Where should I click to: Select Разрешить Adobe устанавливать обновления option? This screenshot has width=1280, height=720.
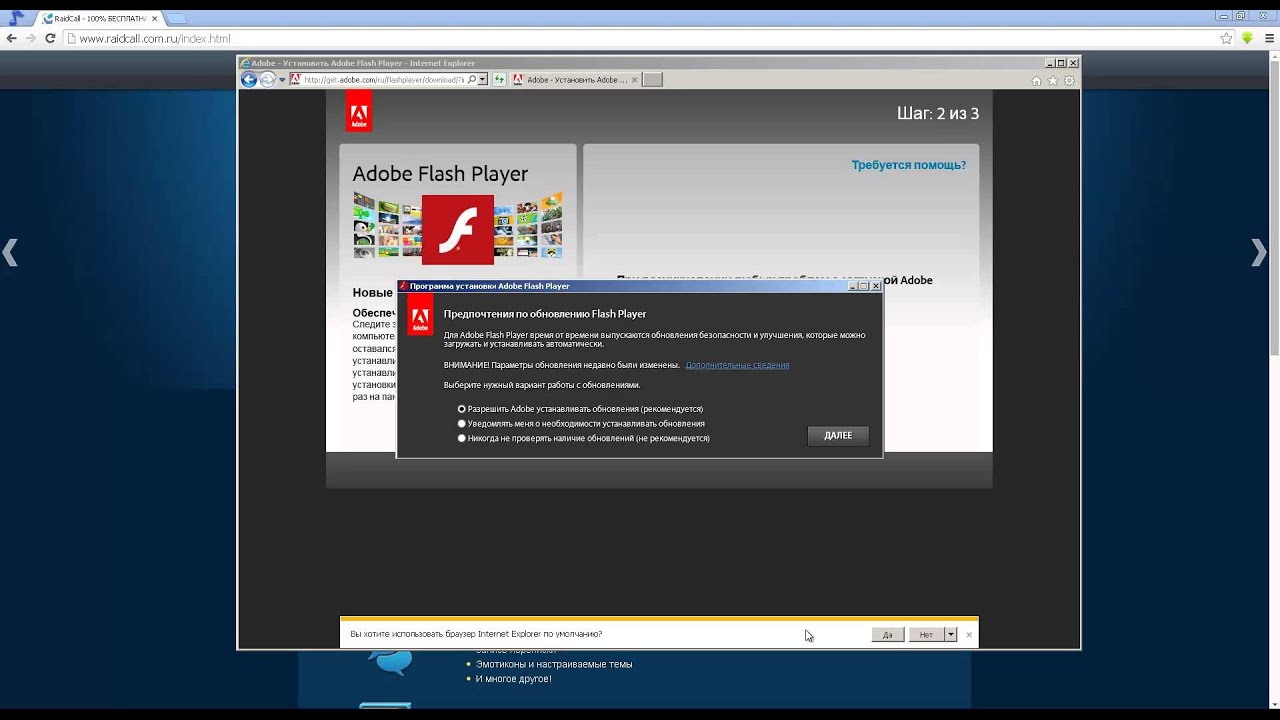coord(580,409)
